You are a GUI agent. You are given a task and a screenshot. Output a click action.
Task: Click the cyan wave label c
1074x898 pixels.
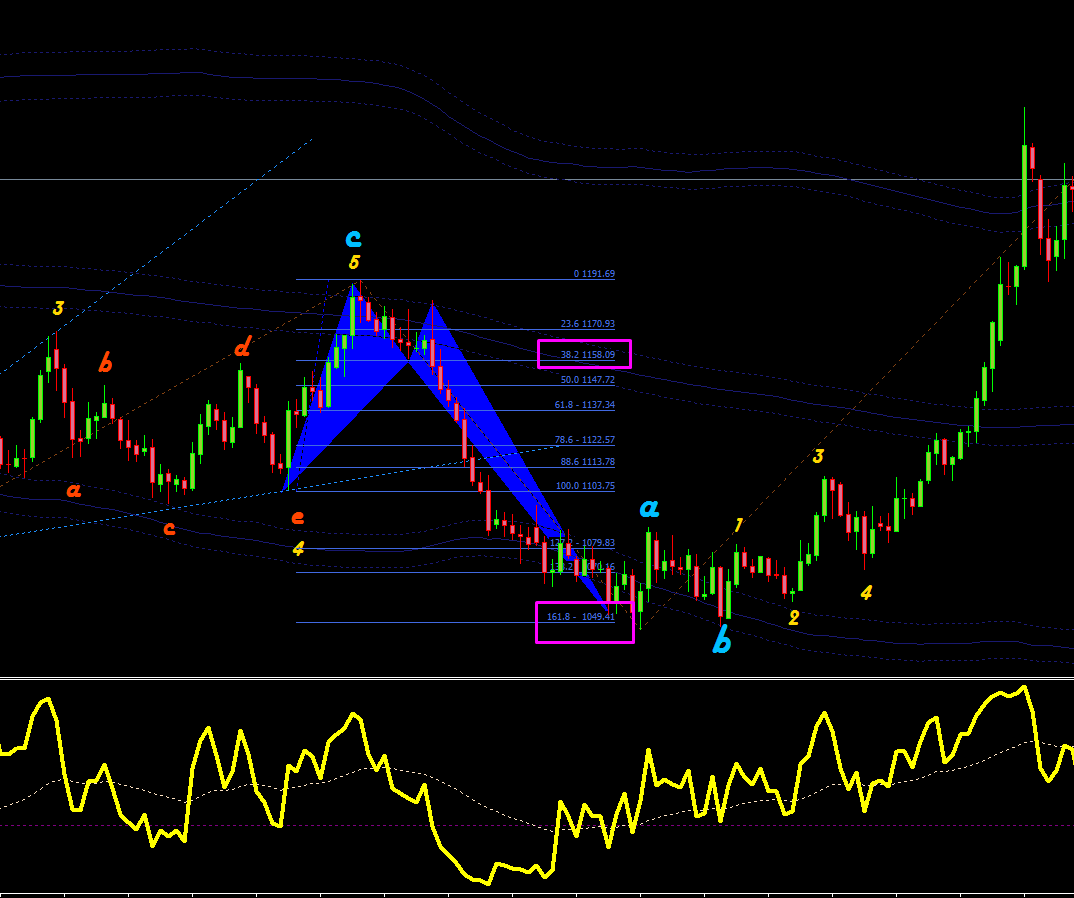click(353, 238)
